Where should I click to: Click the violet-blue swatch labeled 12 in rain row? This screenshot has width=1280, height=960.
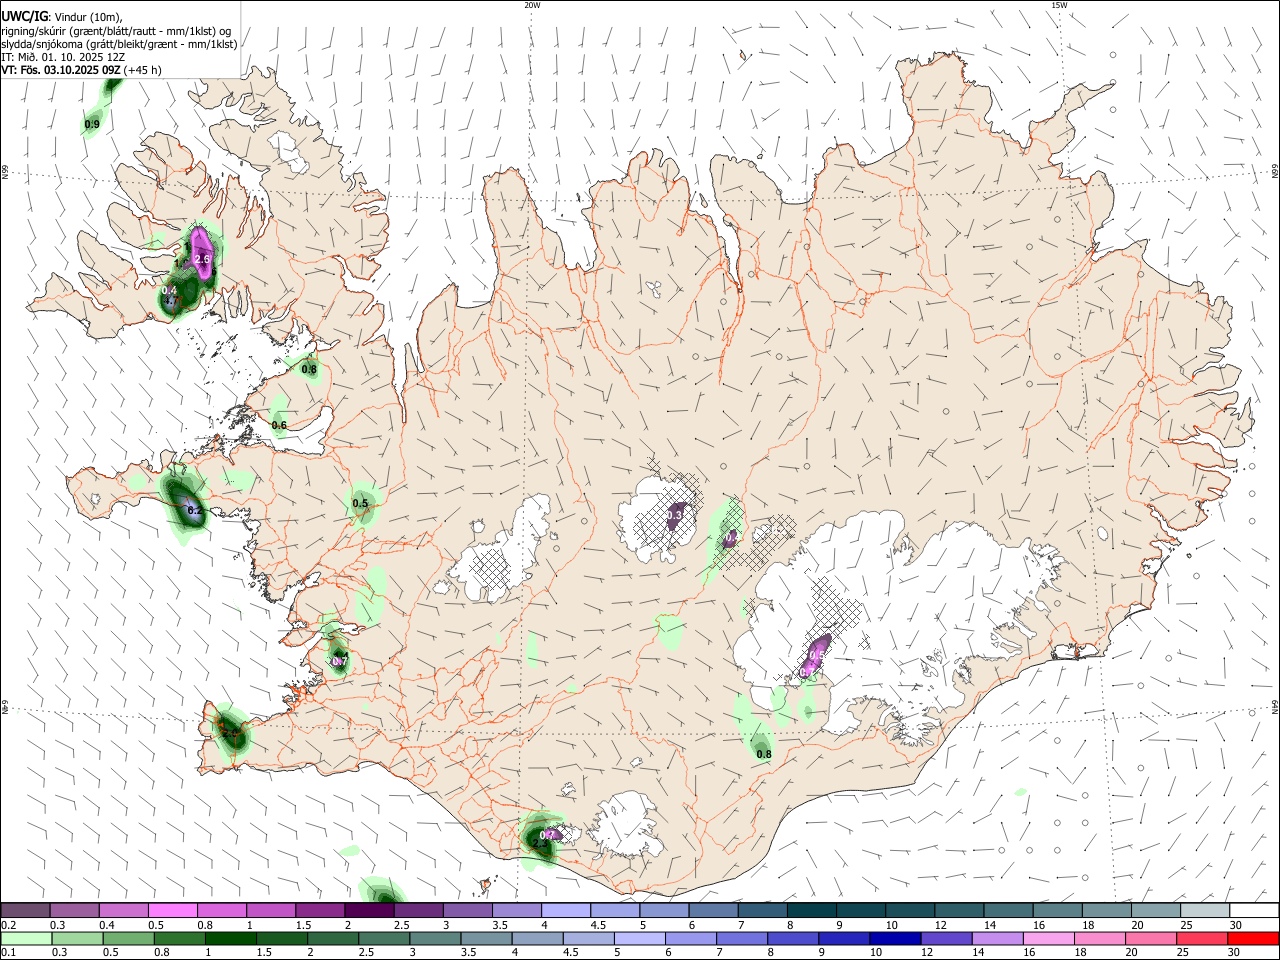[x=945, y=939]
